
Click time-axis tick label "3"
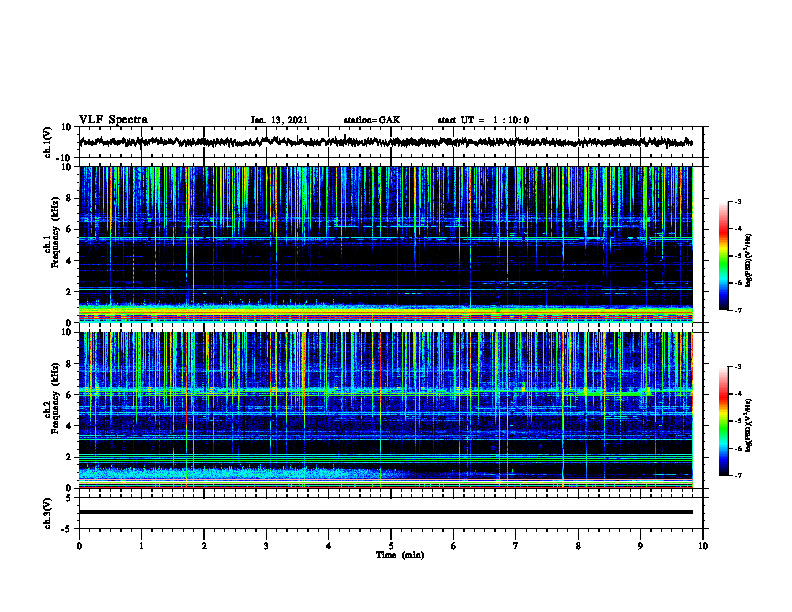coord(266,546)
